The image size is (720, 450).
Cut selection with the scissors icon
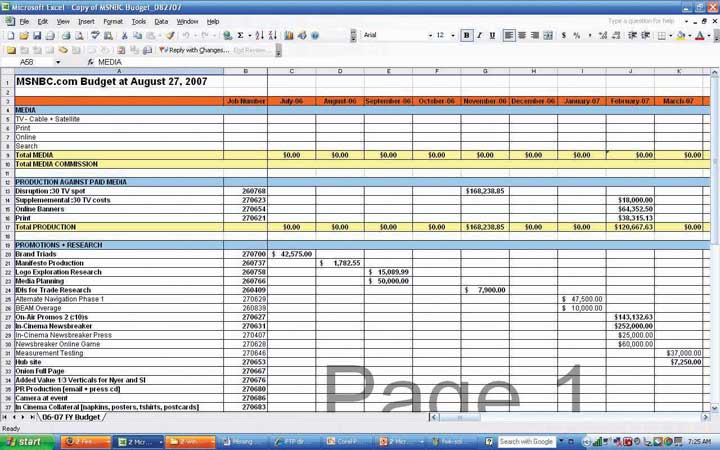124,35
